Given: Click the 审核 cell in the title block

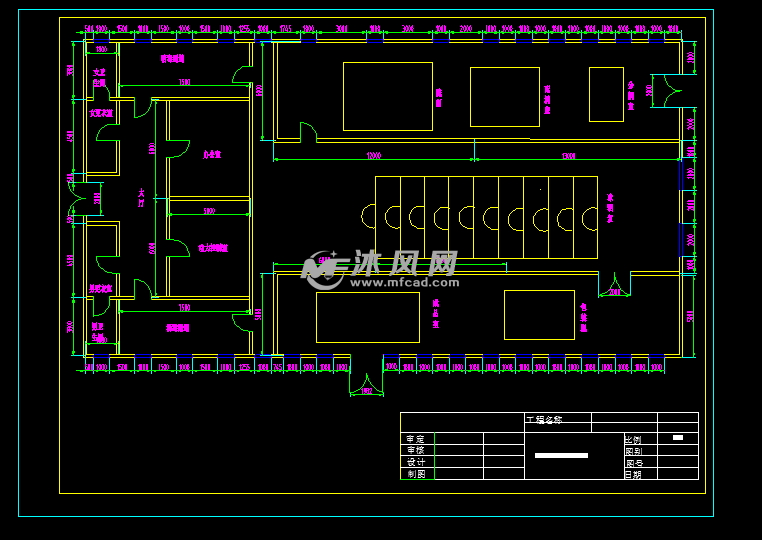Looking at the screenshot, I should coord(417,450).
